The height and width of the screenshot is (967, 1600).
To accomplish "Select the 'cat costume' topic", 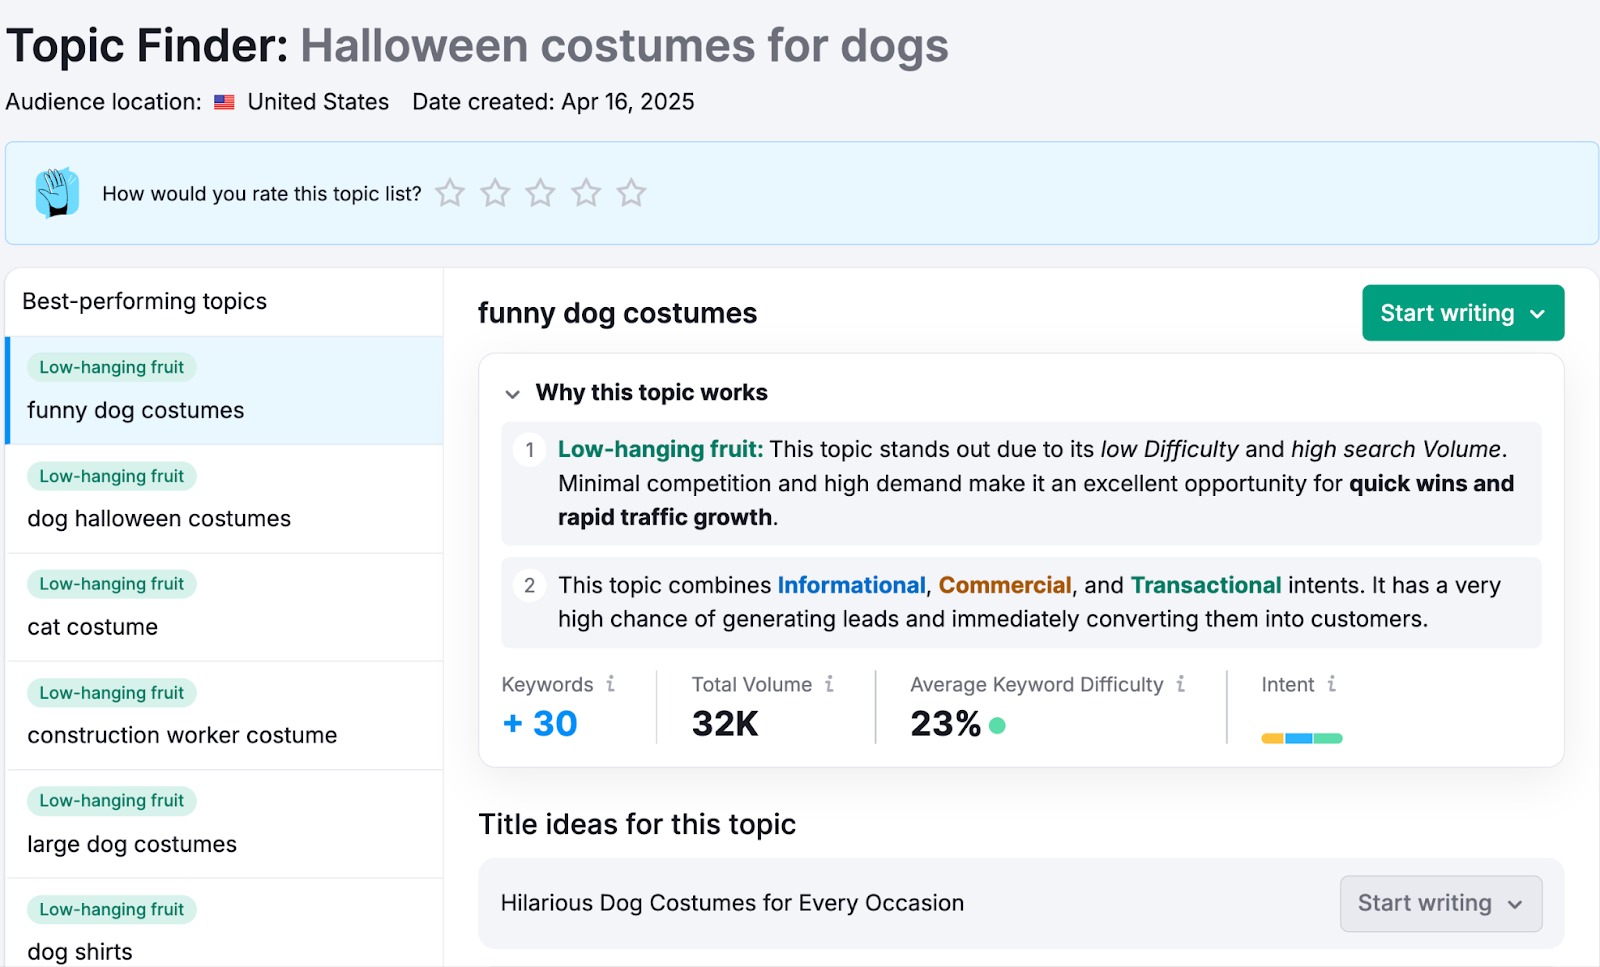I will tap(93, 627).
